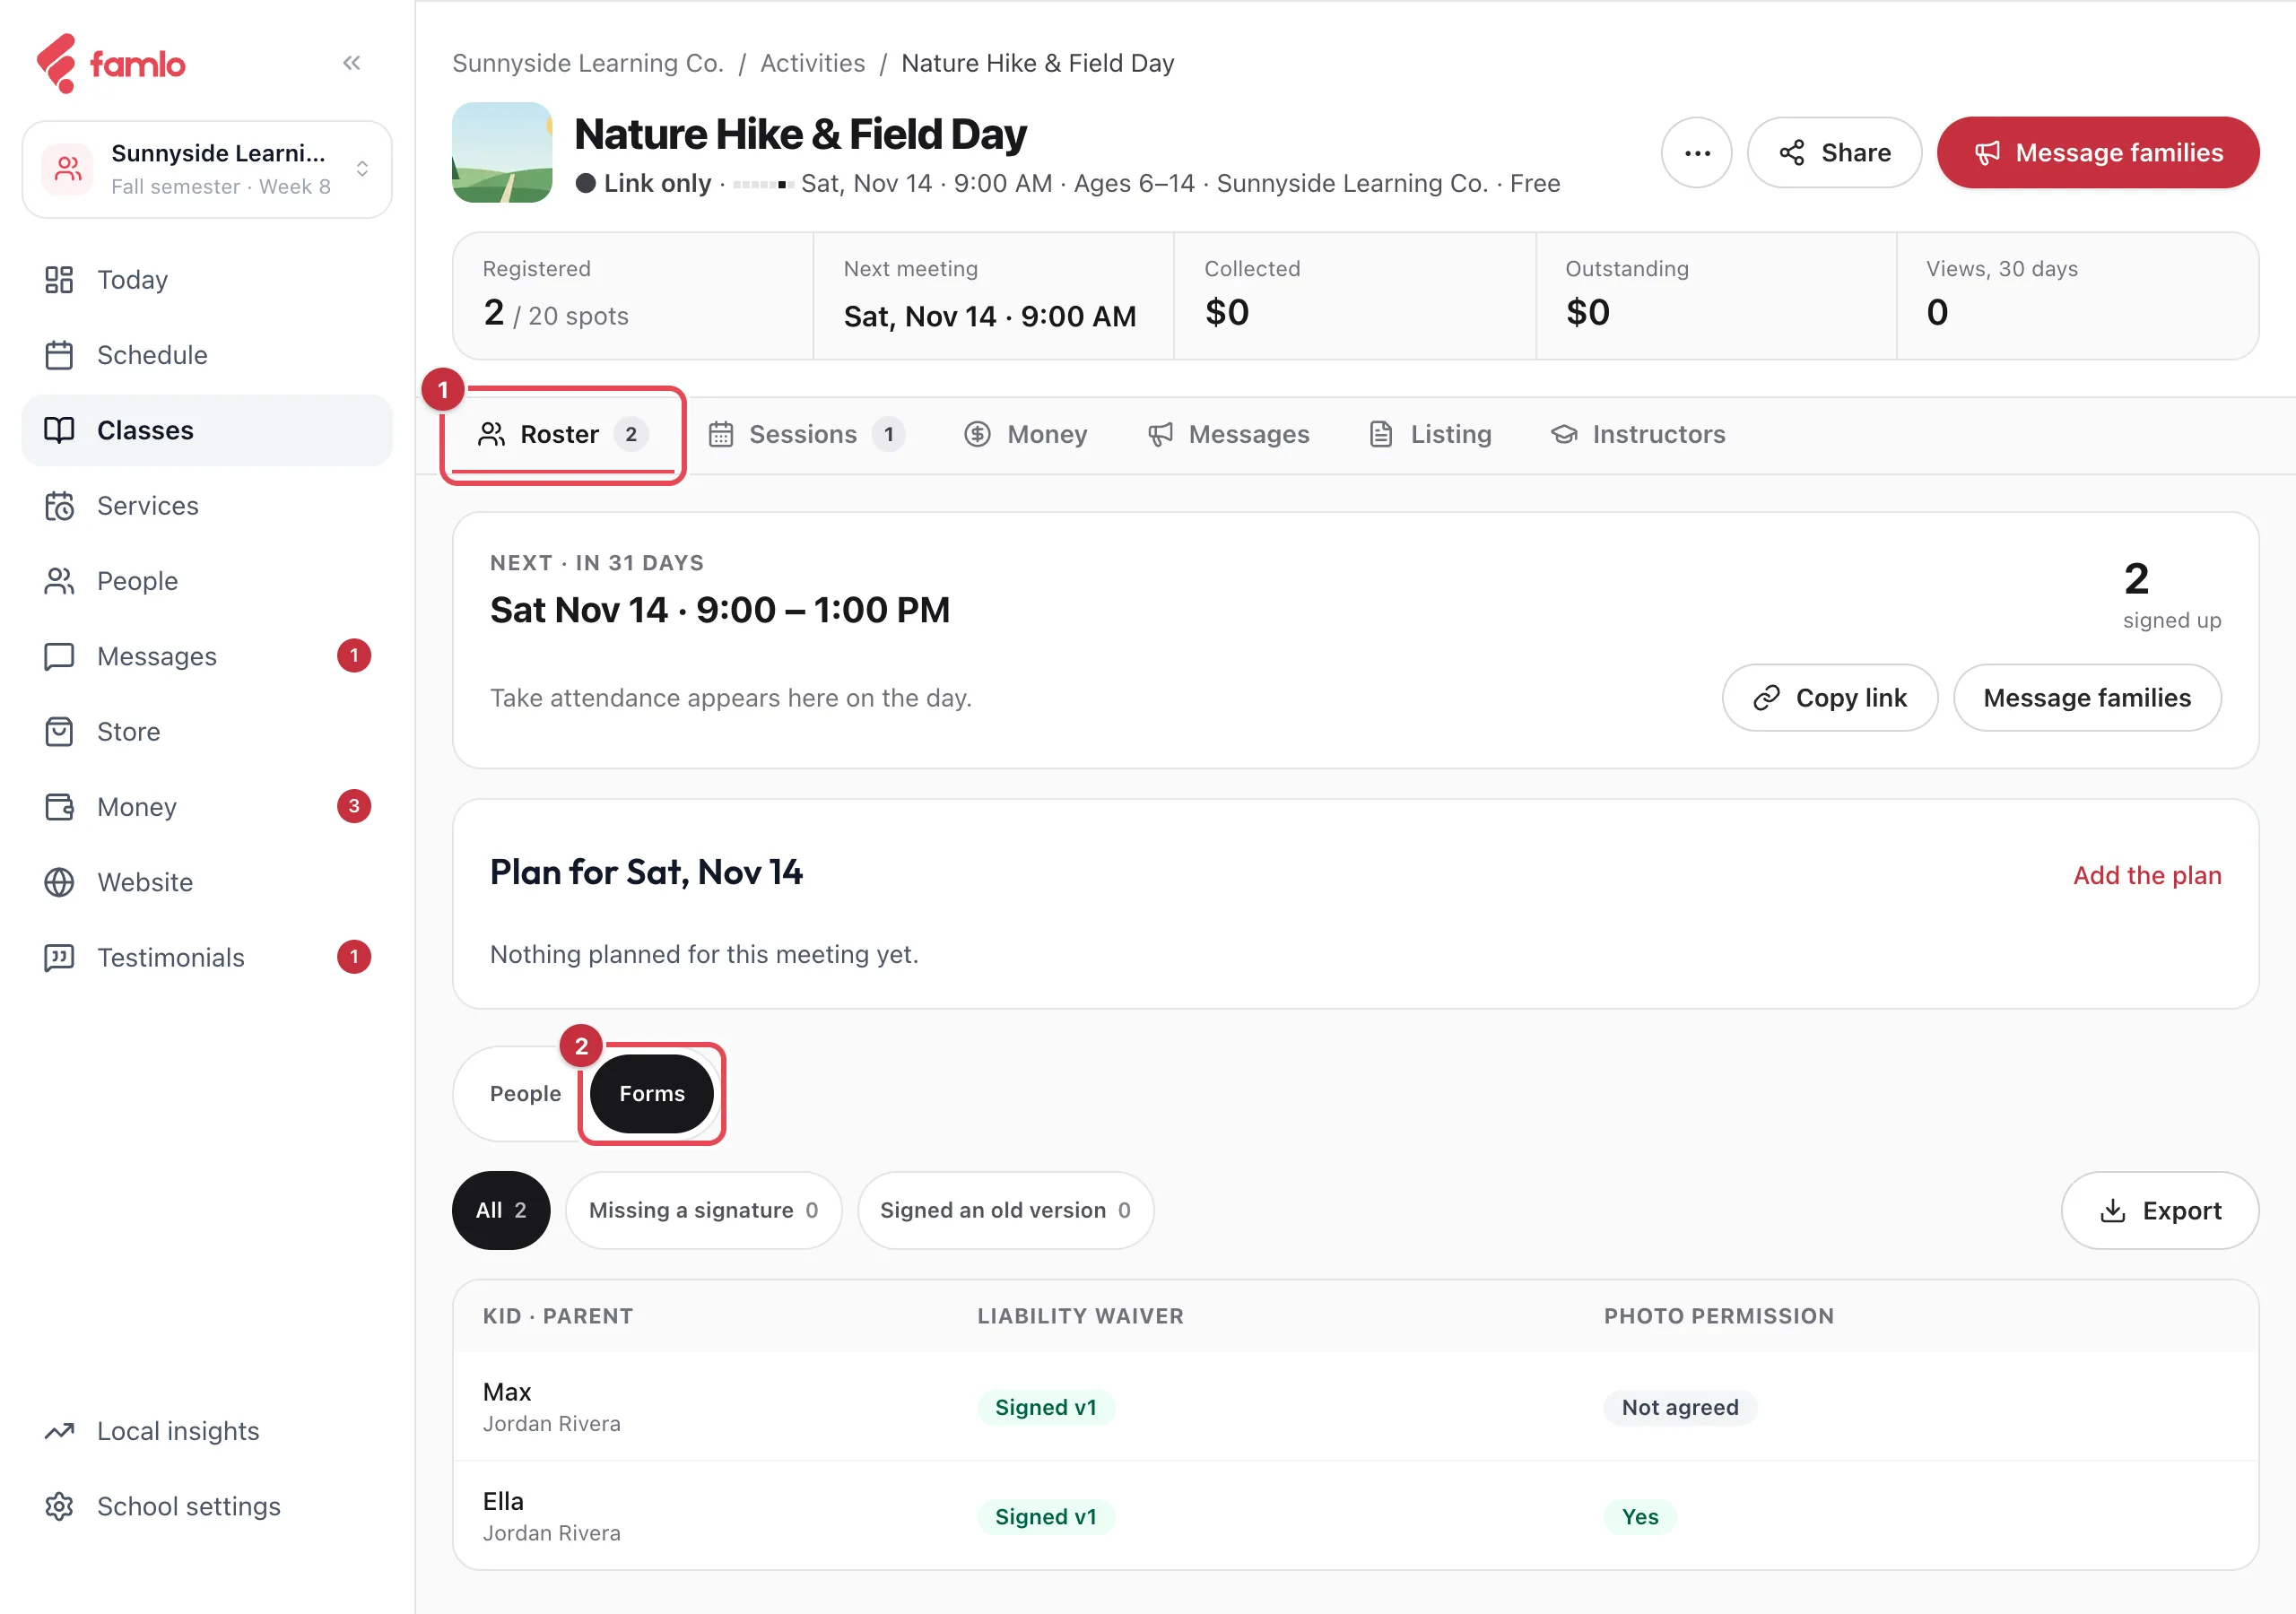Switch to the Instructors tab

tap(1638, 434)
